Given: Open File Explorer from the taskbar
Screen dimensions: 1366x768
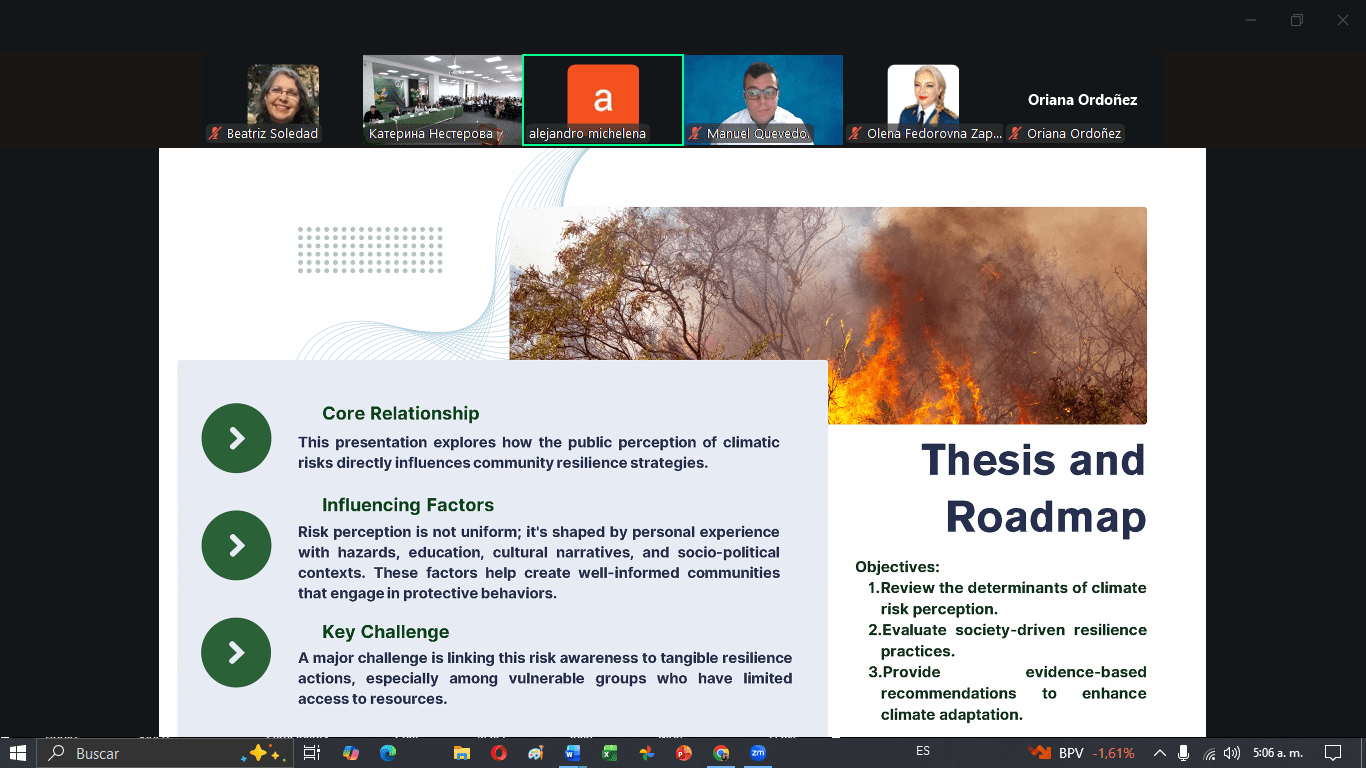Looking at the screenshot, I should point(461,753).
